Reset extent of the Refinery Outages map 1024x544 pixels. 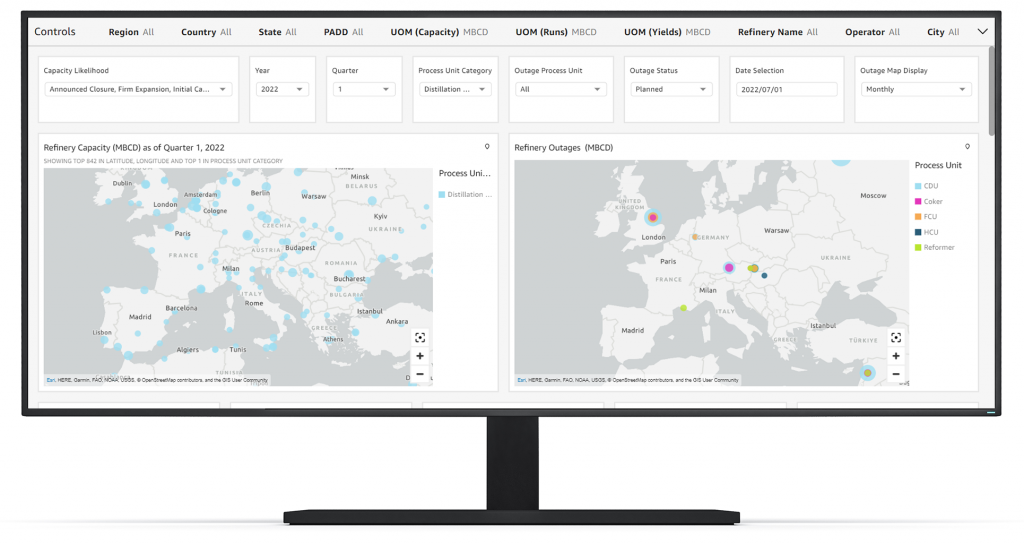(896, 338)
